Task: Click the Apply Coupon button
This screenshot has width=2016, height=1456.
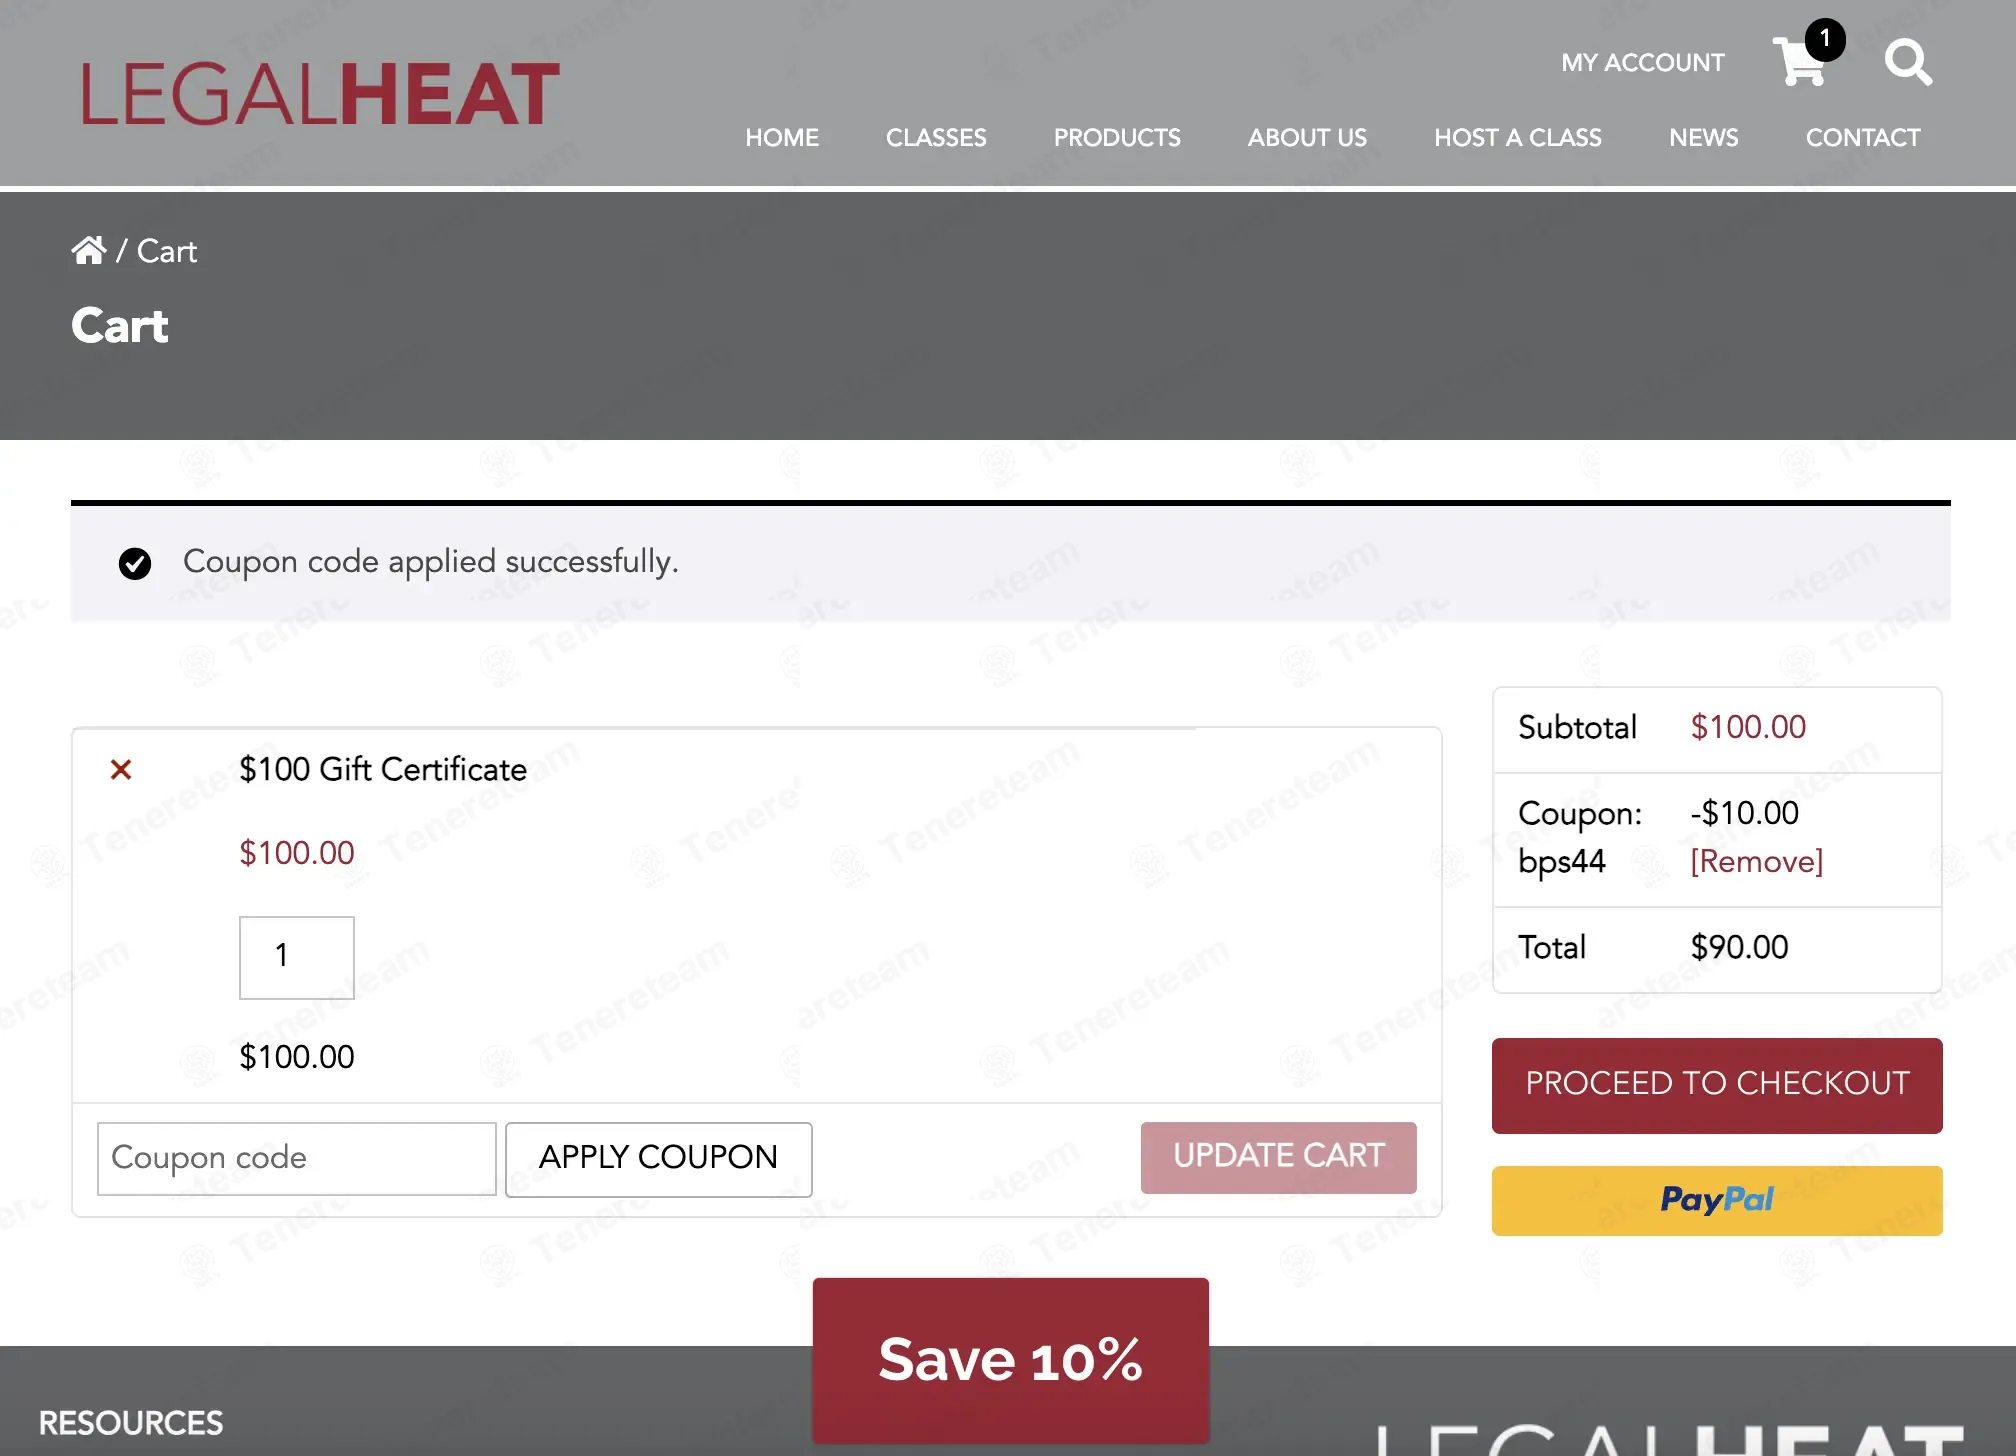Action: pyautogui.click(x=659, y=1158)
